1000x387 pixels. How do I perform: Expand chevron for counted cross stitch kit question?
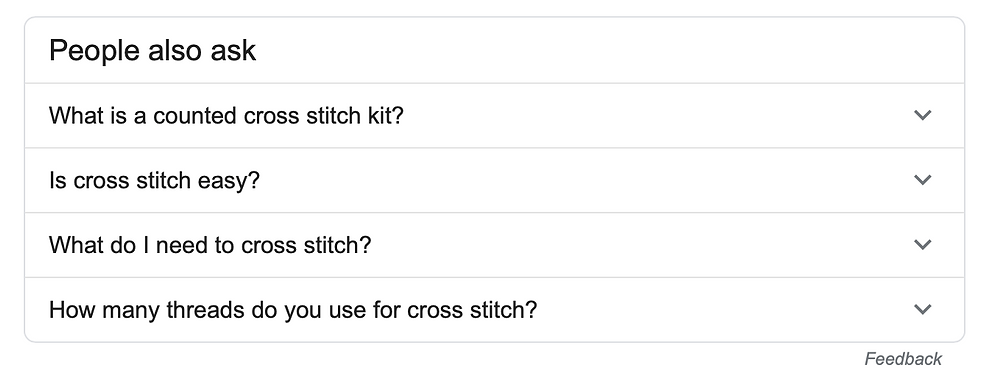922,115
